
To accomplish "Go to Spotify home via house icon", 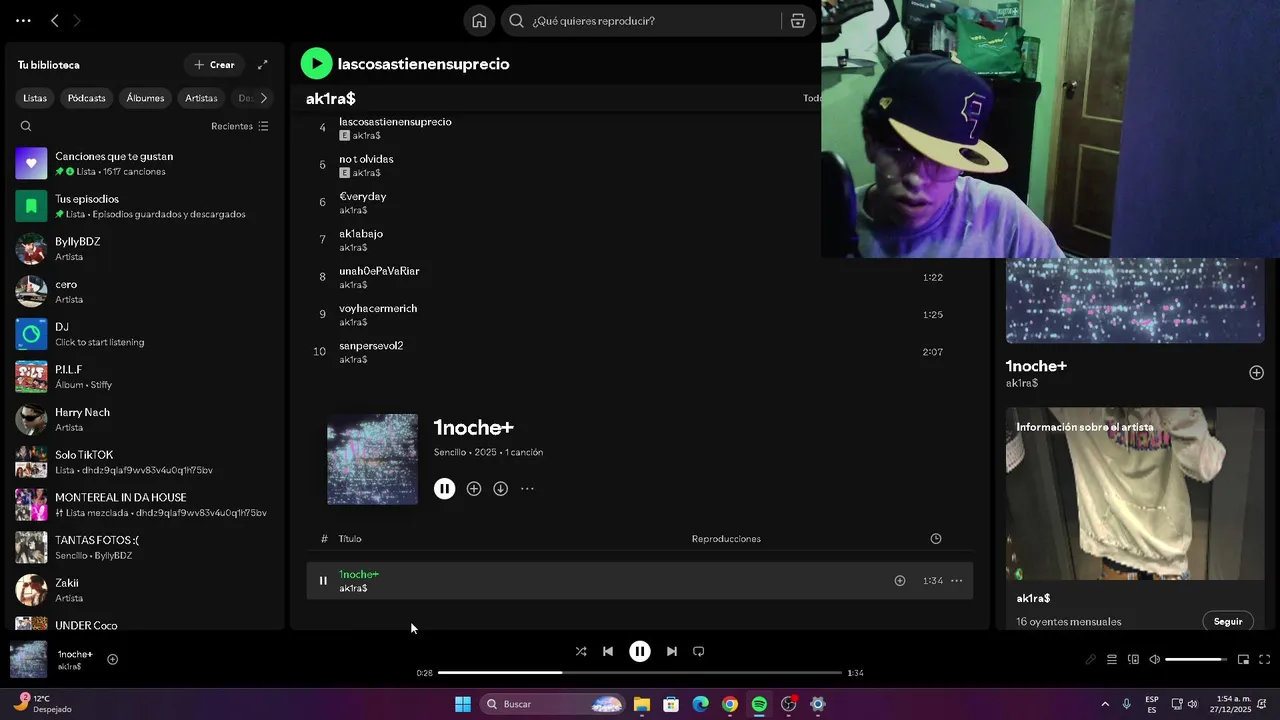I will point(479,21).
